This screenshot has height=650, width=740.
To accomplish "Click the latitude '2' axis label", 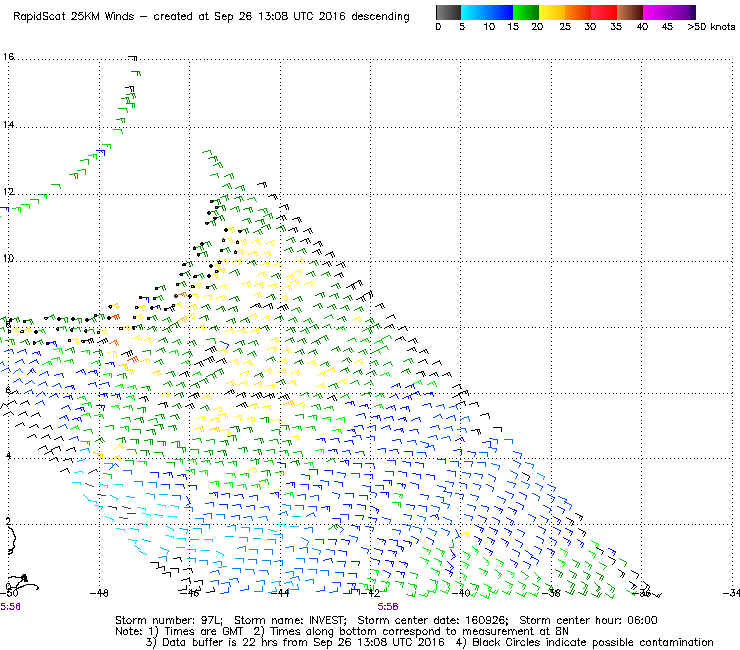I will 8,521.
